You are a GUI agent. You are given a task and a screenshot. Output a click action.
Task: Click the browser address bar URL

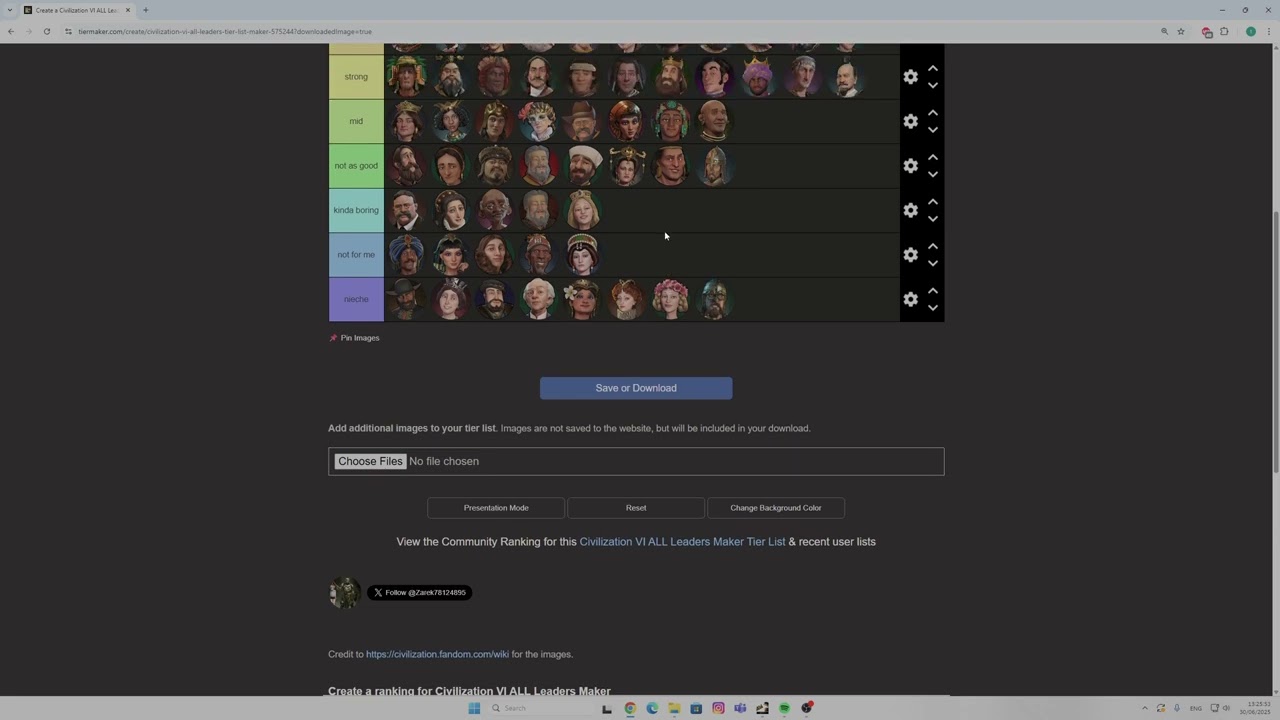click(225, 32)
